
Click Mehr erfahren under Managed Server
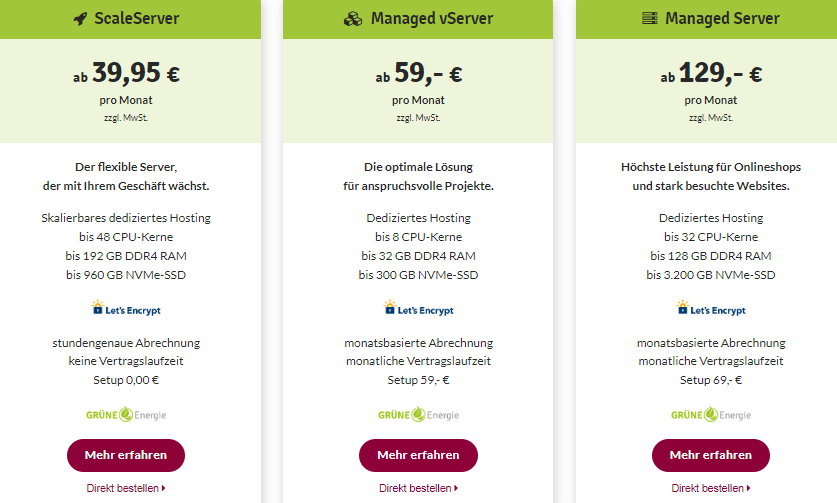coord(711,455)
